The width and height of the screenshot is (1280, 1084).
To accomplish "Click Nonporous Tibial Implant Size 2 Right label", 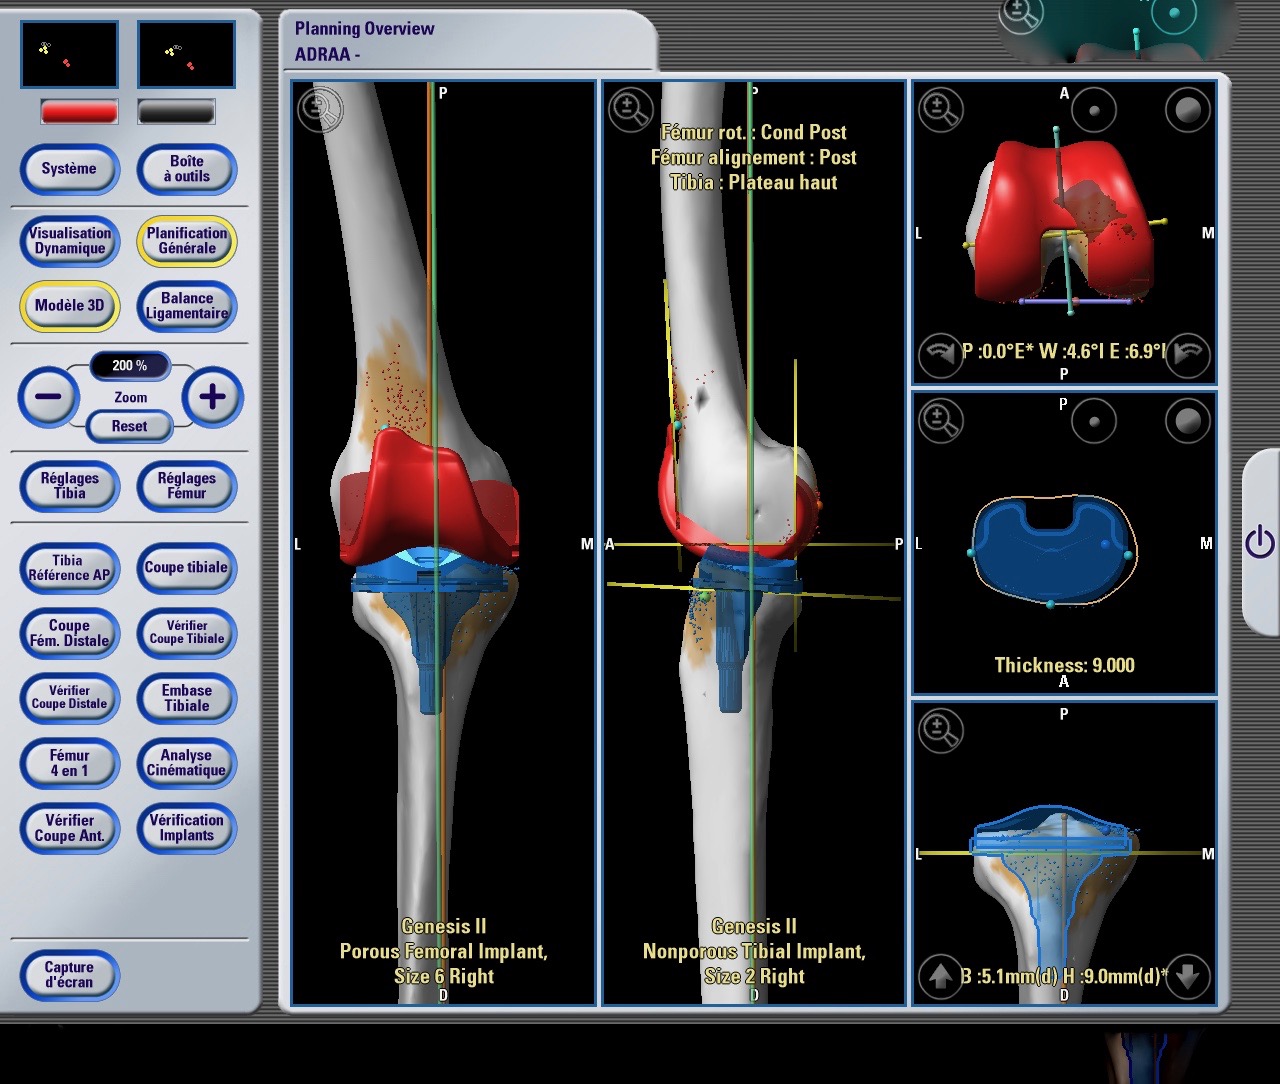I will (754, 951).
